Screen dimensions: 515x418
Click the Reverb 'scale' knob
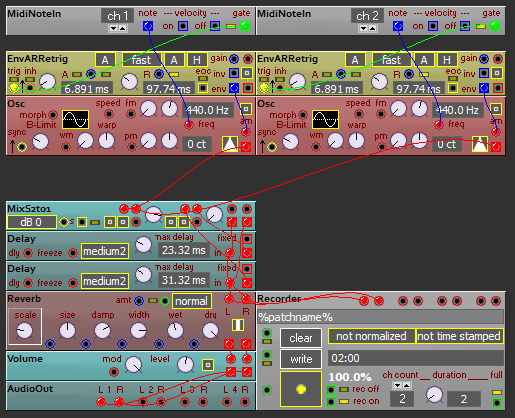pos(24,331)
